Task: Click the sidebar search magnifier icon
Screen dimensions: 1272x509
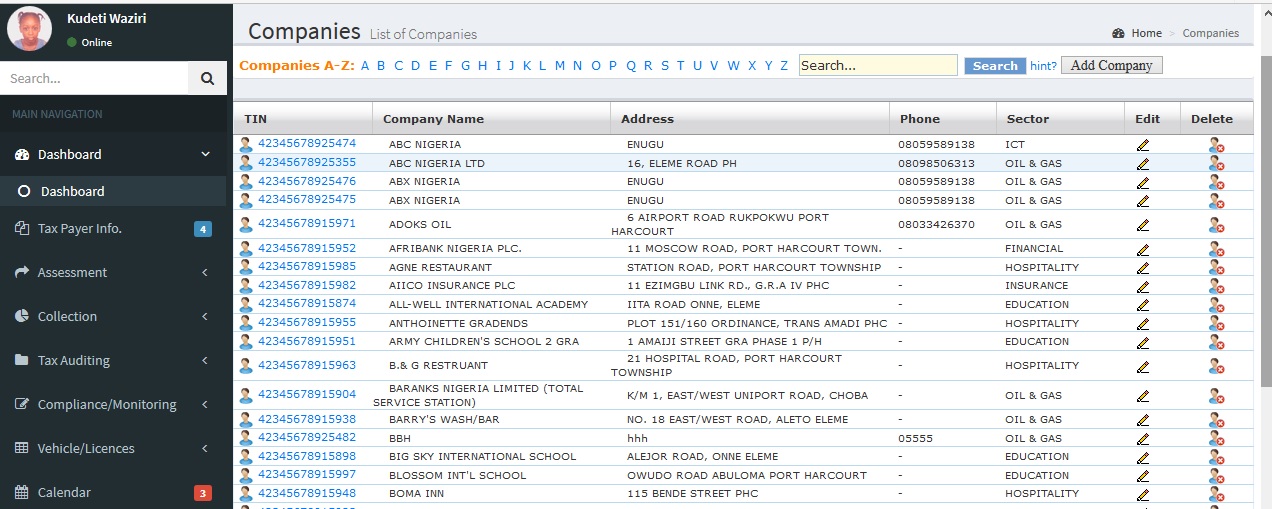Action: [x=207, y=78]
